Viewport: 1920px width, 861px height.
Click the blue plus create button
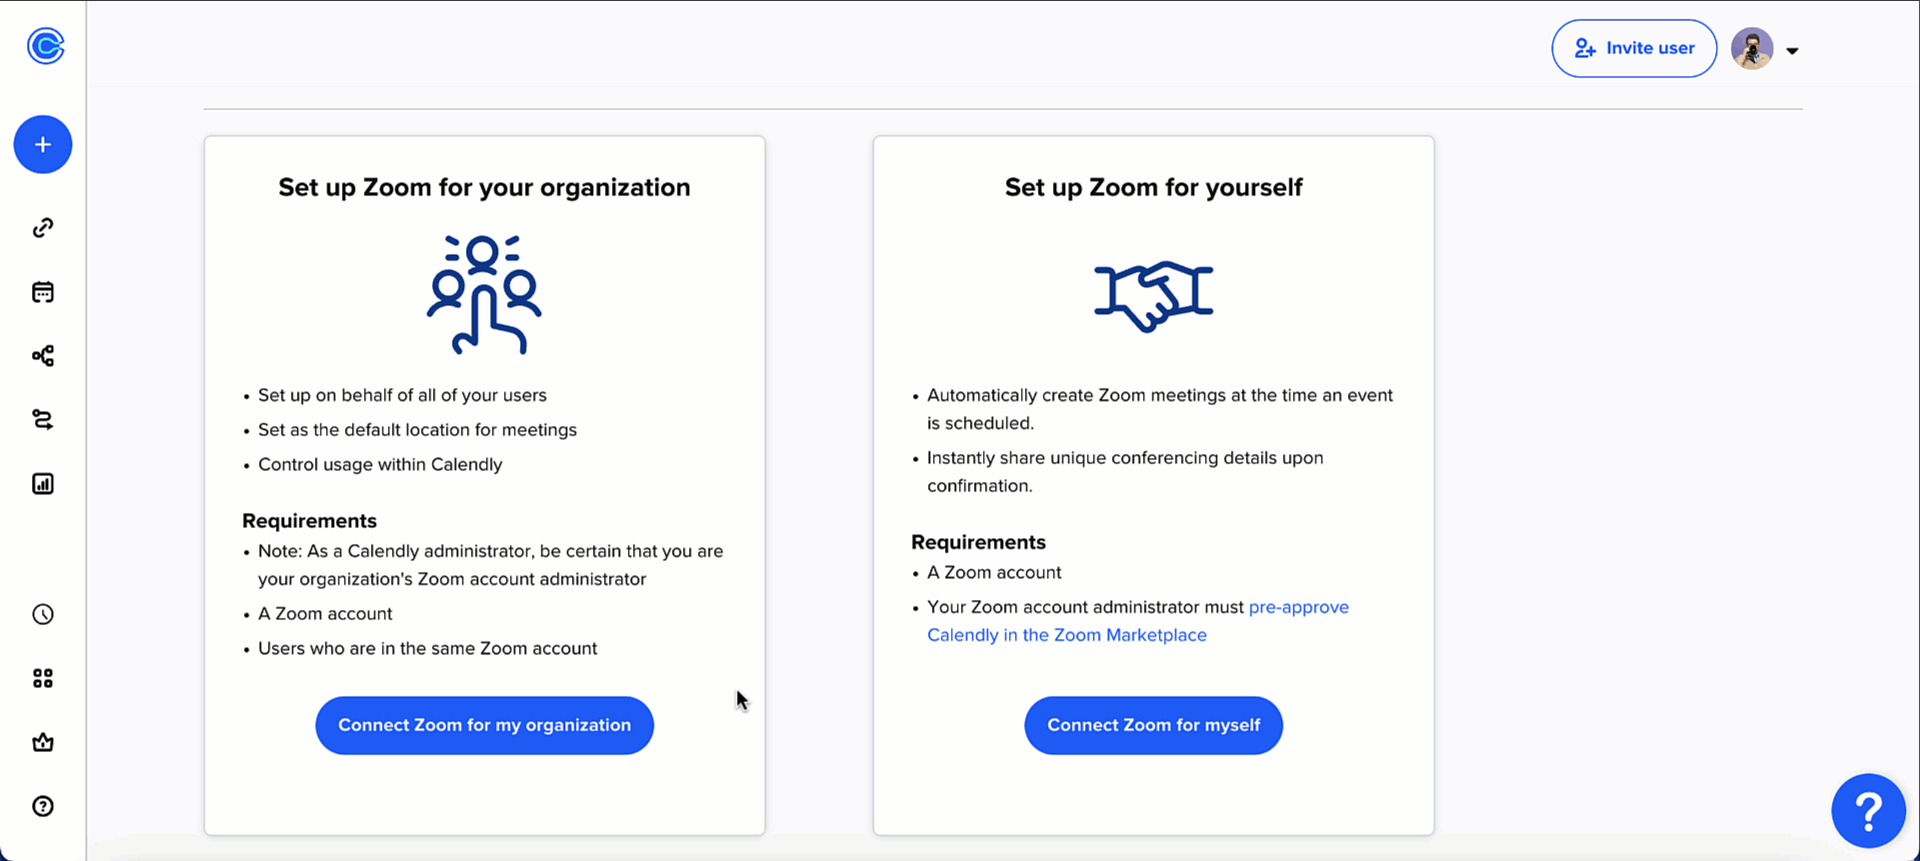42,144
